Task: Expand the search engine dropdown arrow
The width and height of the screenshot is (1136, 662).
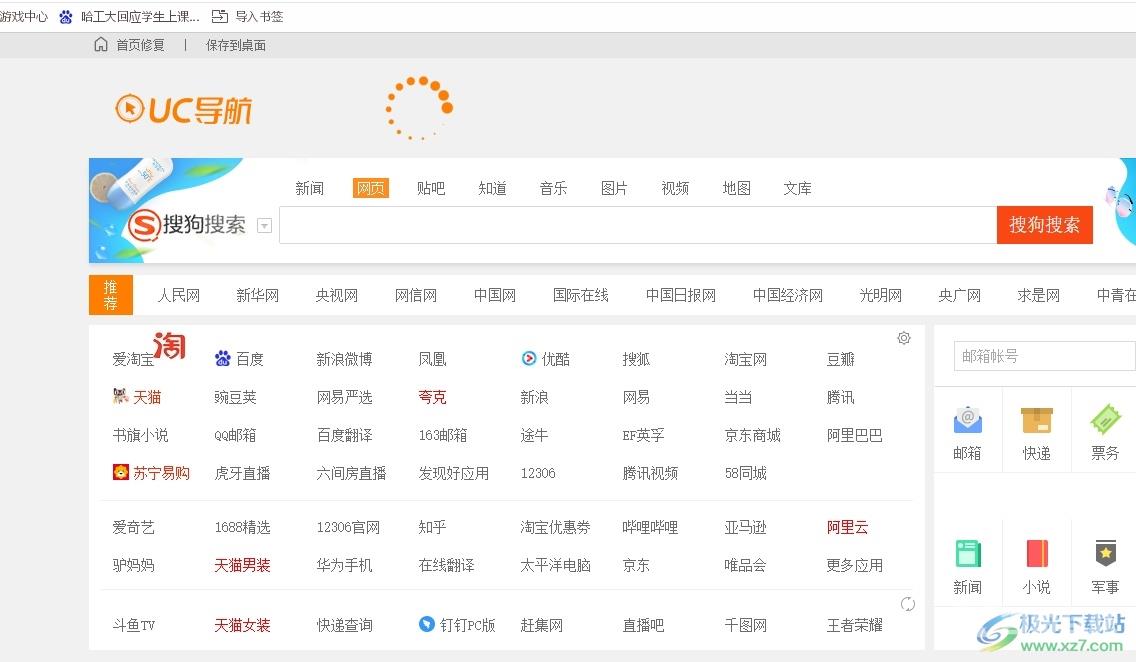Action: 264,226
